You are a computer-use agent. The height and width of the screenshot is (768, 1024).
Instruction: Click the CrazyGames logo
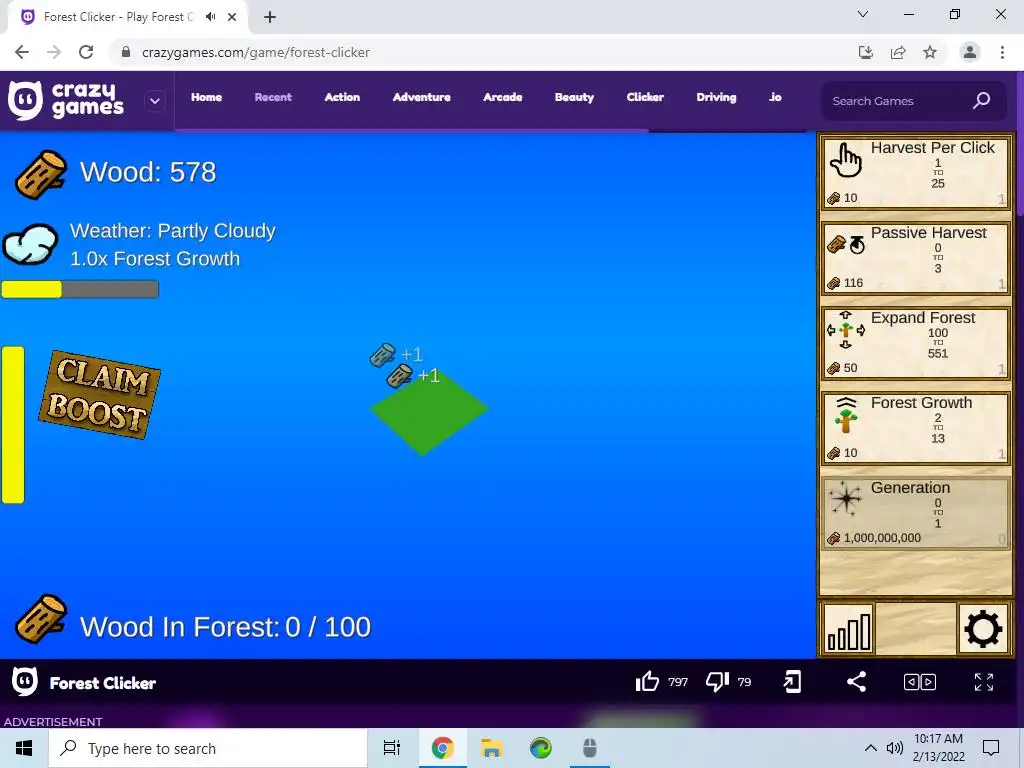click(65, 101)
